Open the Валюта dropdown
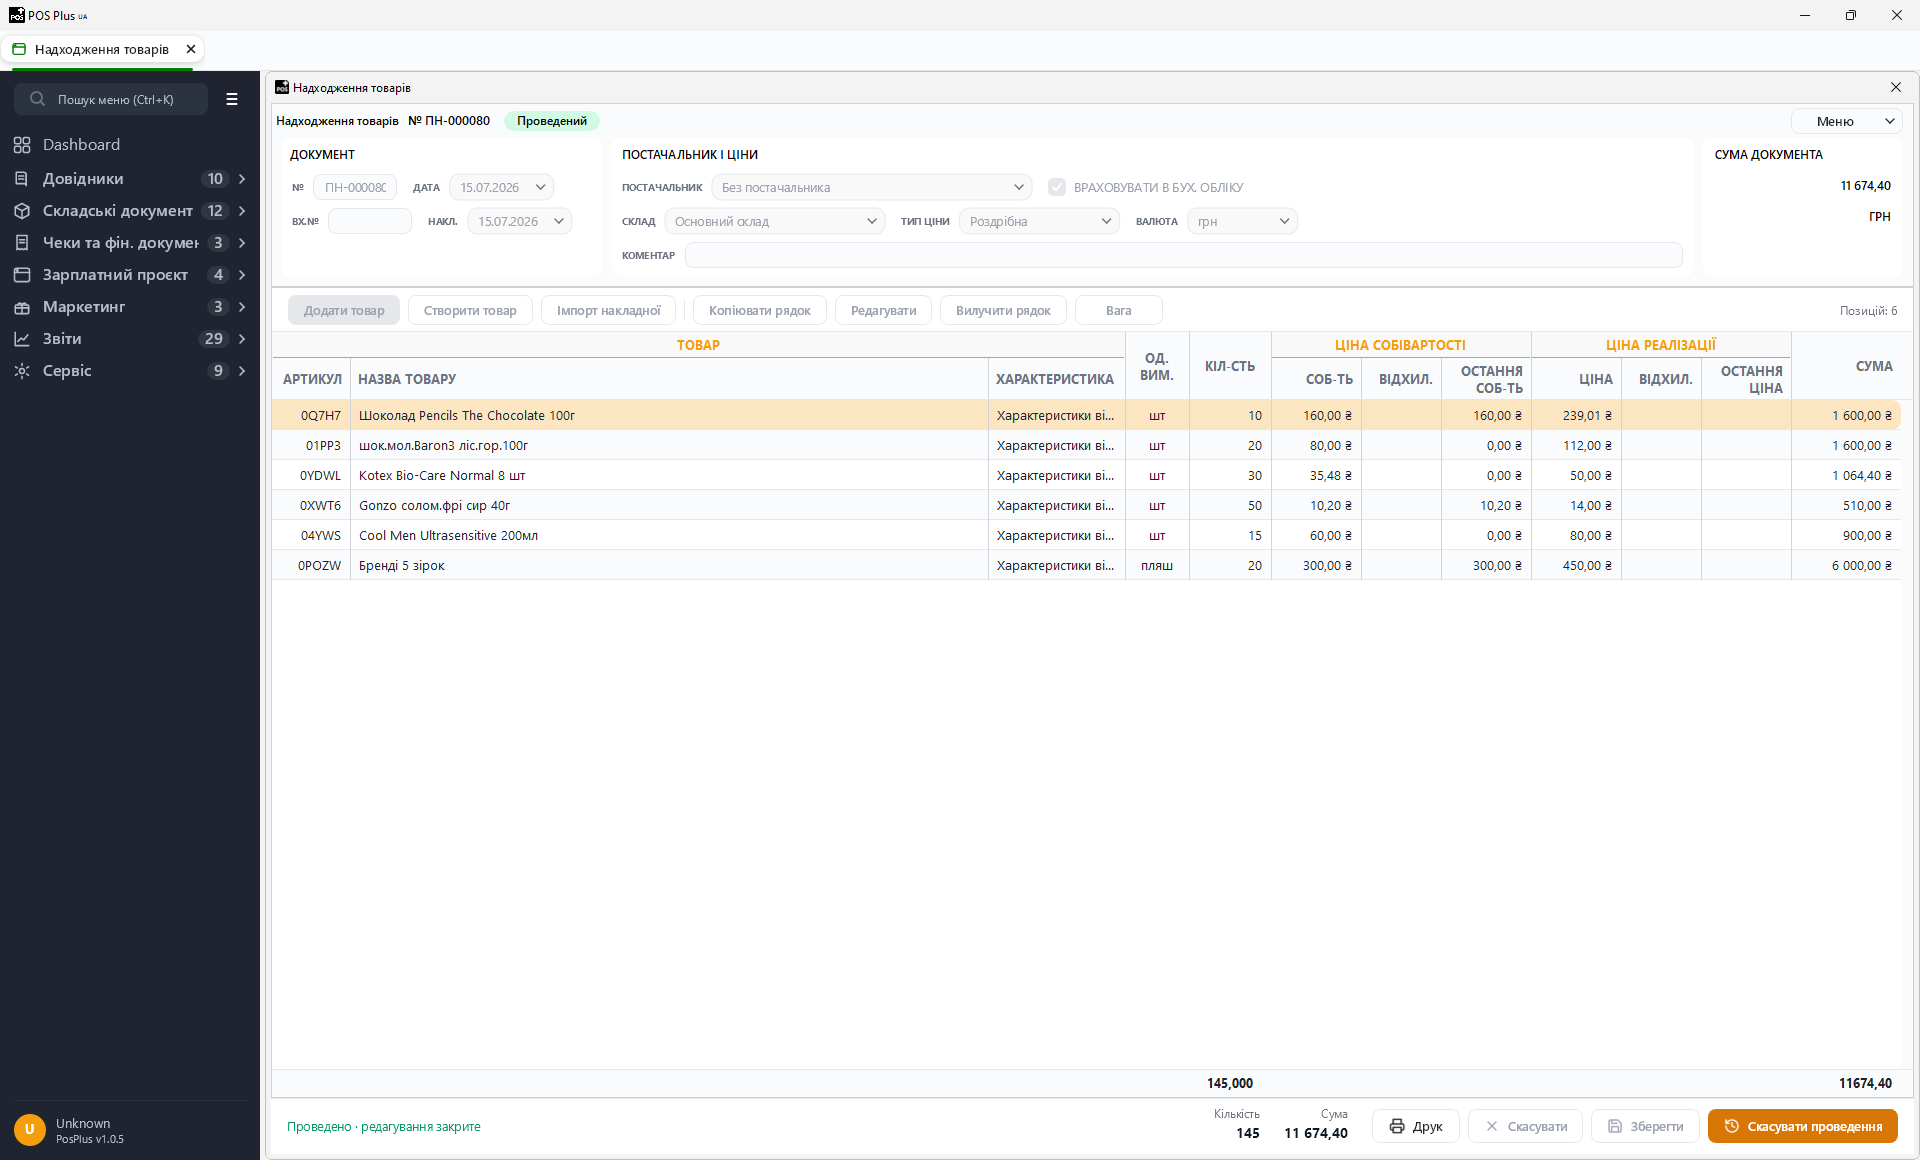1920x1160 pixels. tap(1242, 221)
